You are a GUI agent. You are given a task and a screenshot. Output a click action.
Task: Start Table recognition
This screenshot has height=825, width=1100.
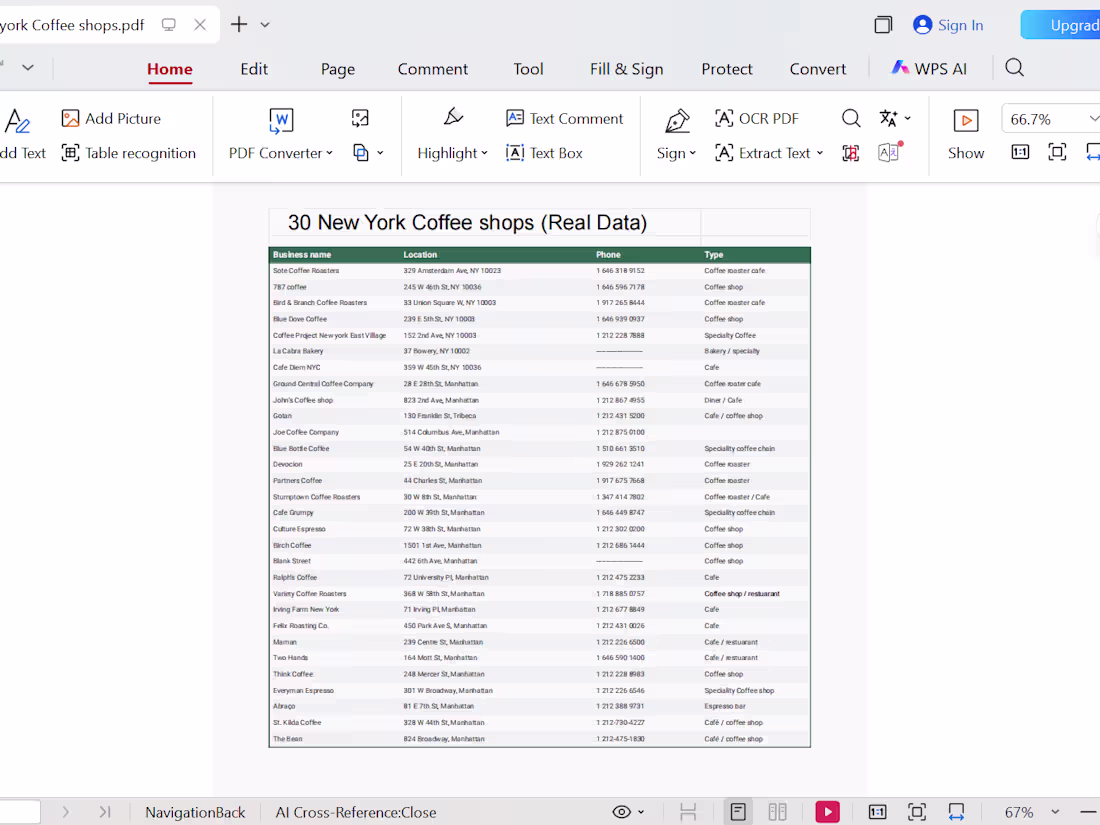pyautogui.click(x=128, y=153)
